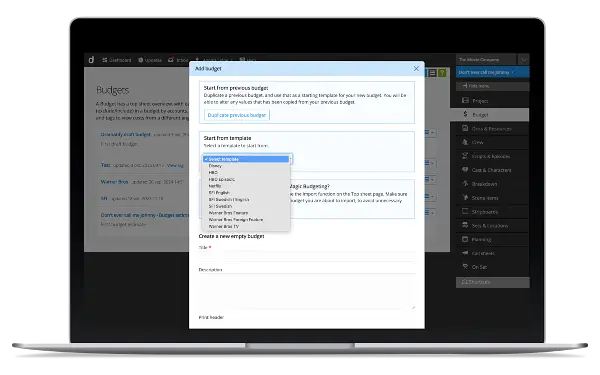Viewport: 600px width, 375px height.
Task: Click the Cast & Characters masks icon
Action: tap(465, 170)
